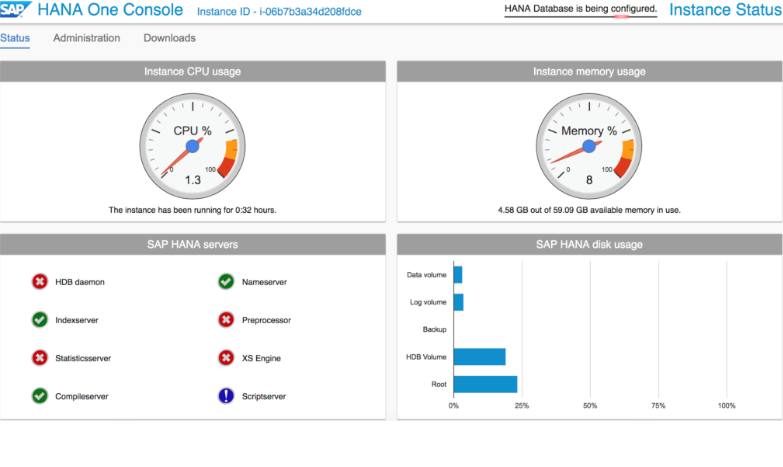Click the HDB Volume bar
Viewport: 783px width, 467px height.
tap(480, 357)
